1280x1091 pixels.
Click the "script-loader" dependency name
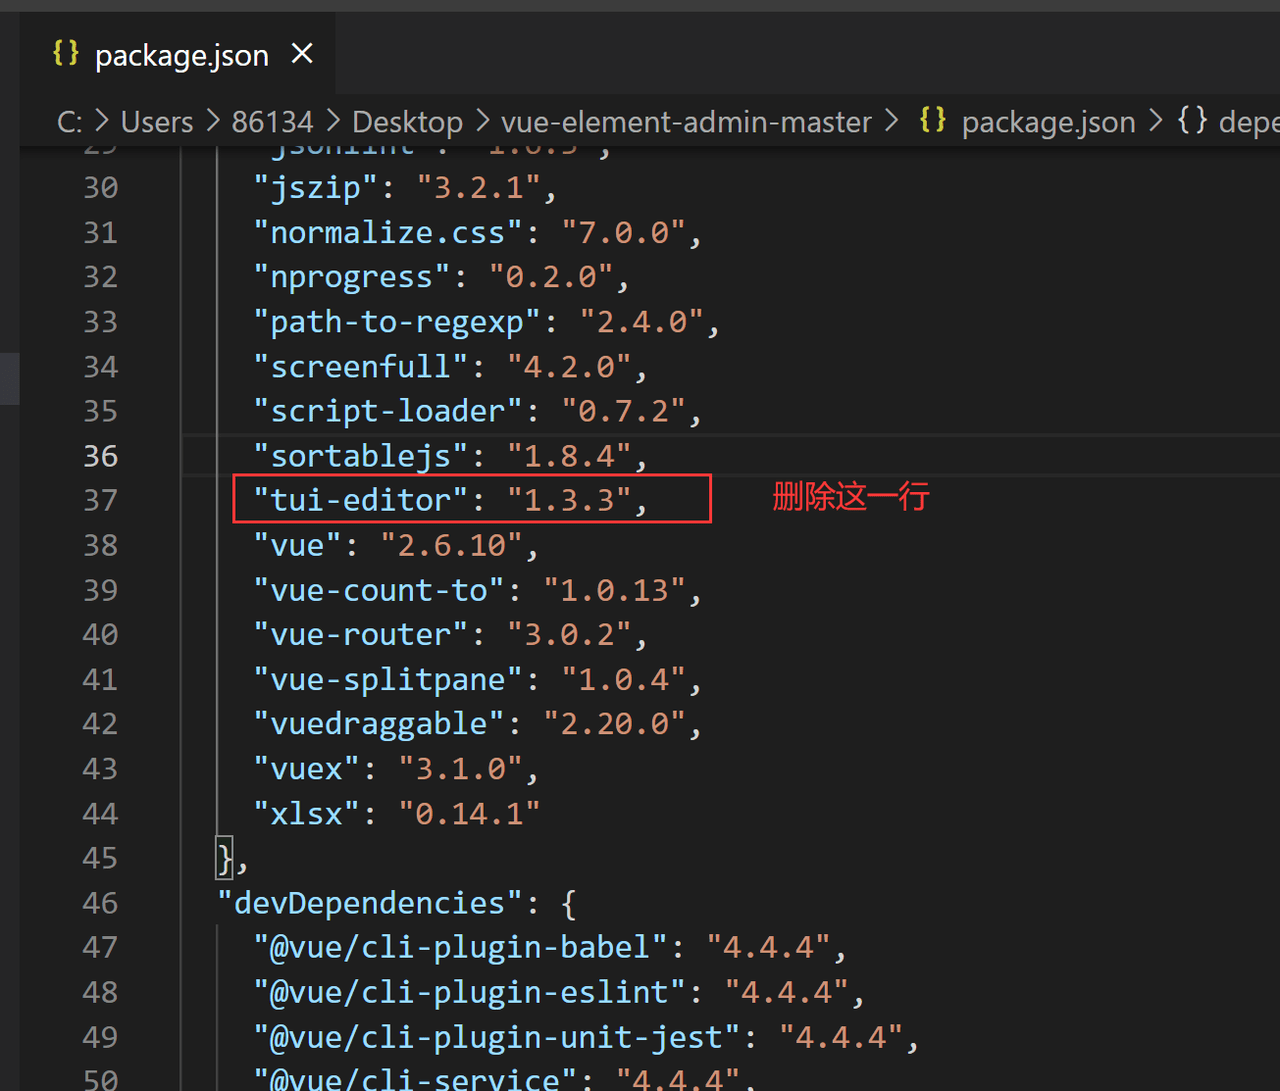[x=389, y=411]
